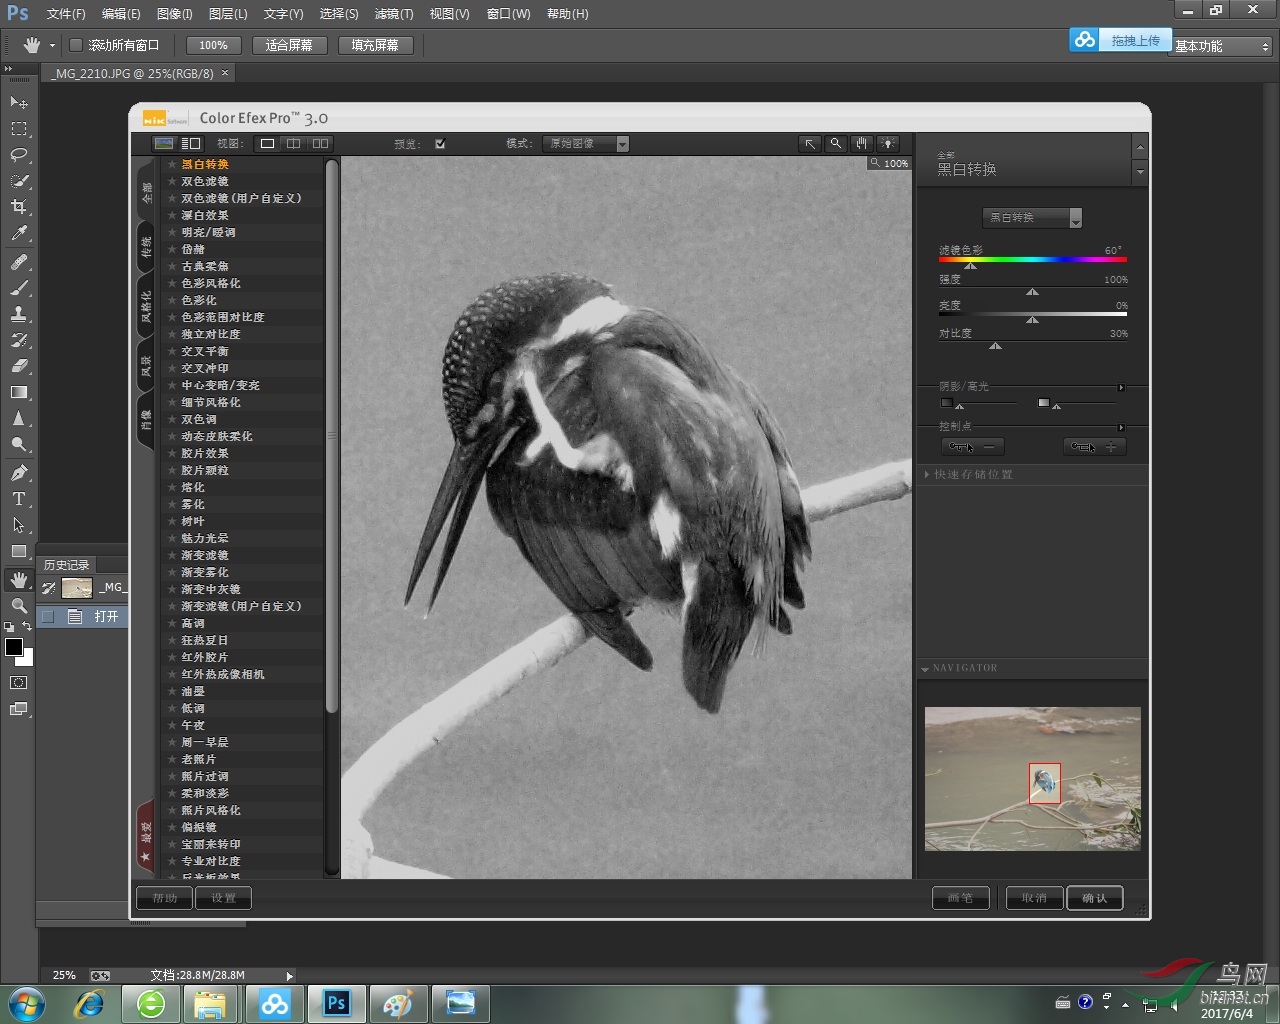Adjust the 亮度 brightness slider
This screenshot has width=1280, height=1024.
click(x=1032, y=319)
